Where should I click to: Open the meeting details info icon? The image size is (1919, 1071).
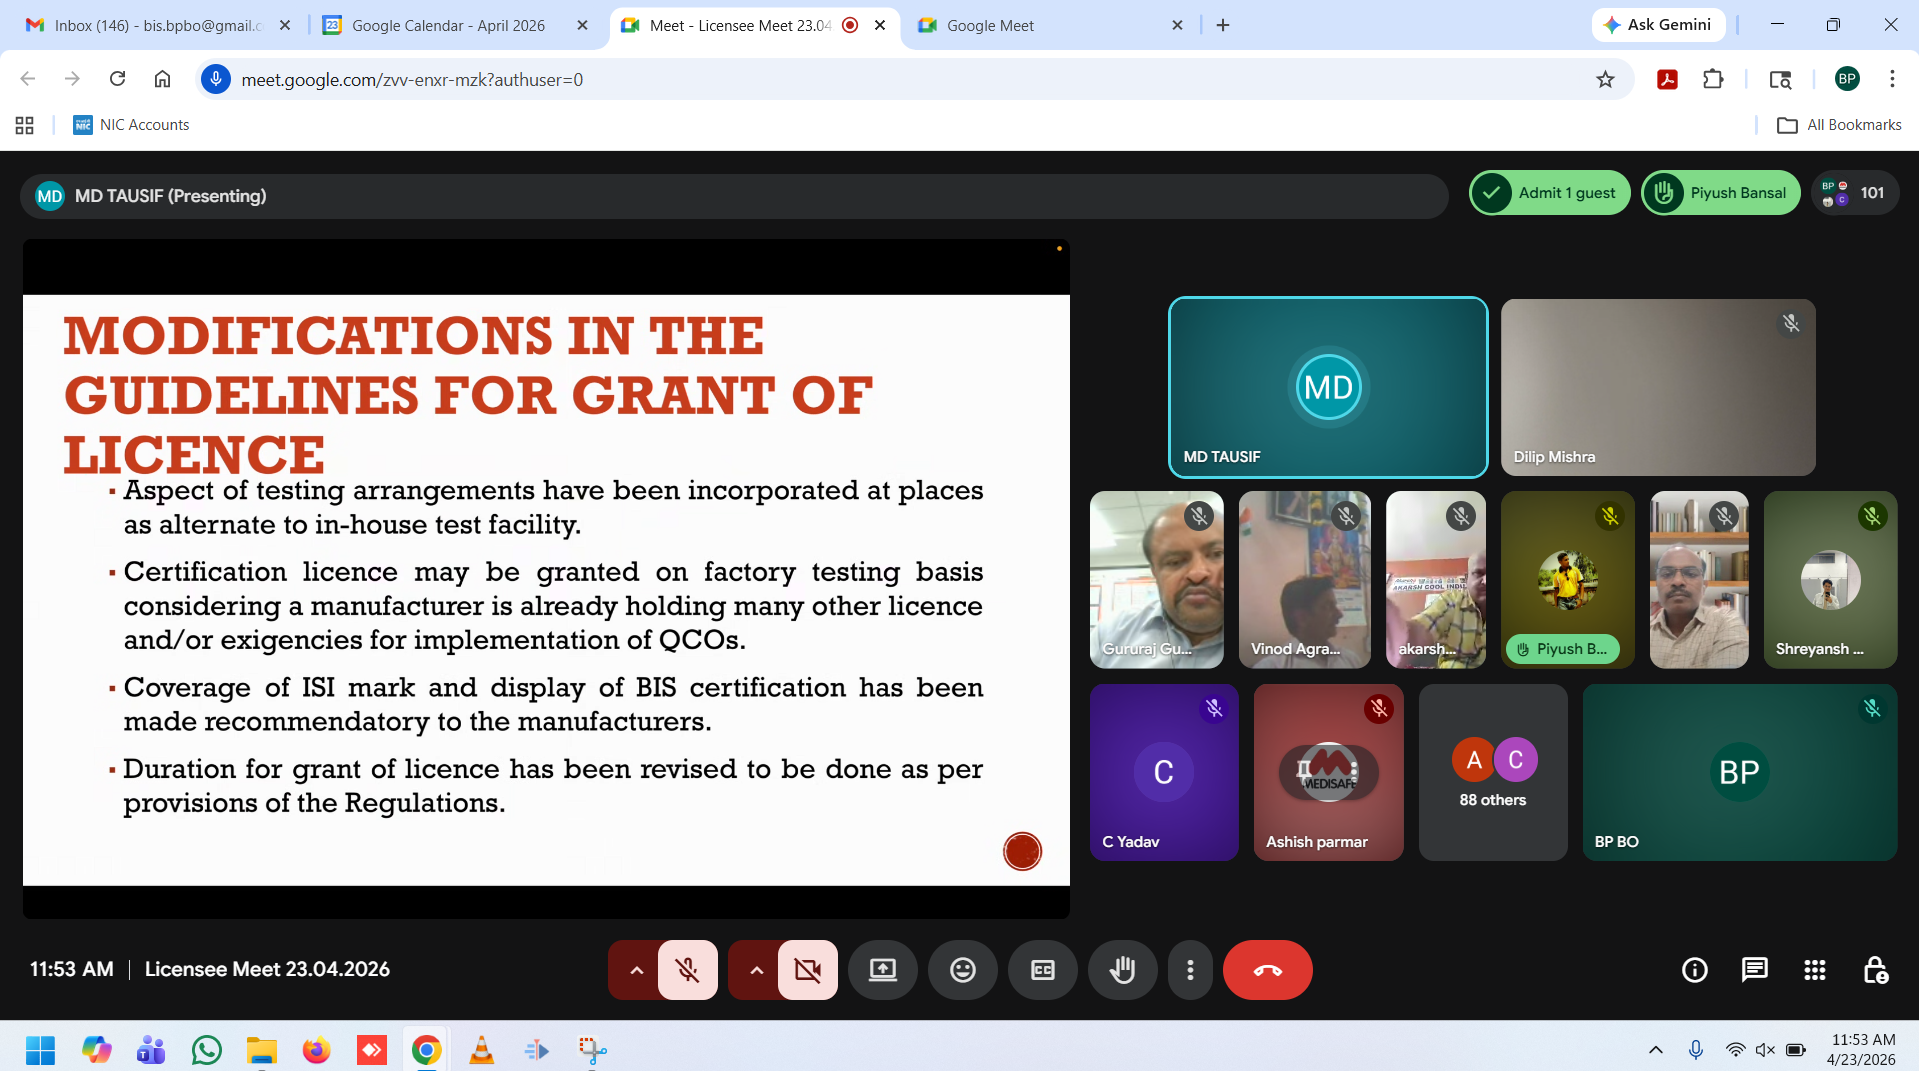(1694, 970)
